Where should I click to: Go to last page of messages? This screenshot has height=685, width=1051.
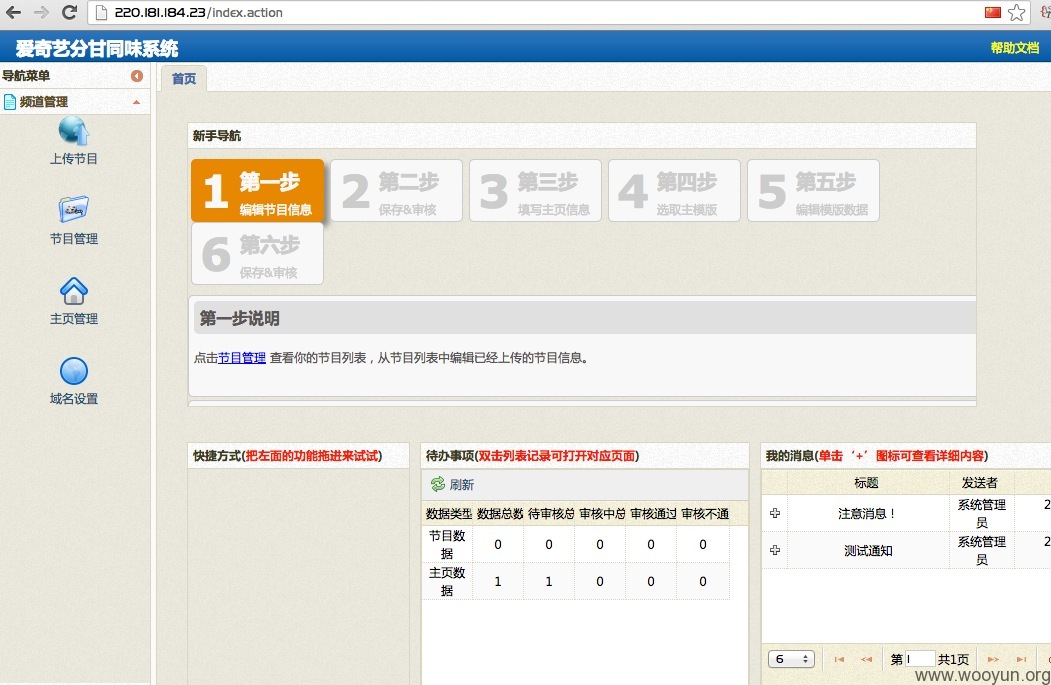point(1022,660)
